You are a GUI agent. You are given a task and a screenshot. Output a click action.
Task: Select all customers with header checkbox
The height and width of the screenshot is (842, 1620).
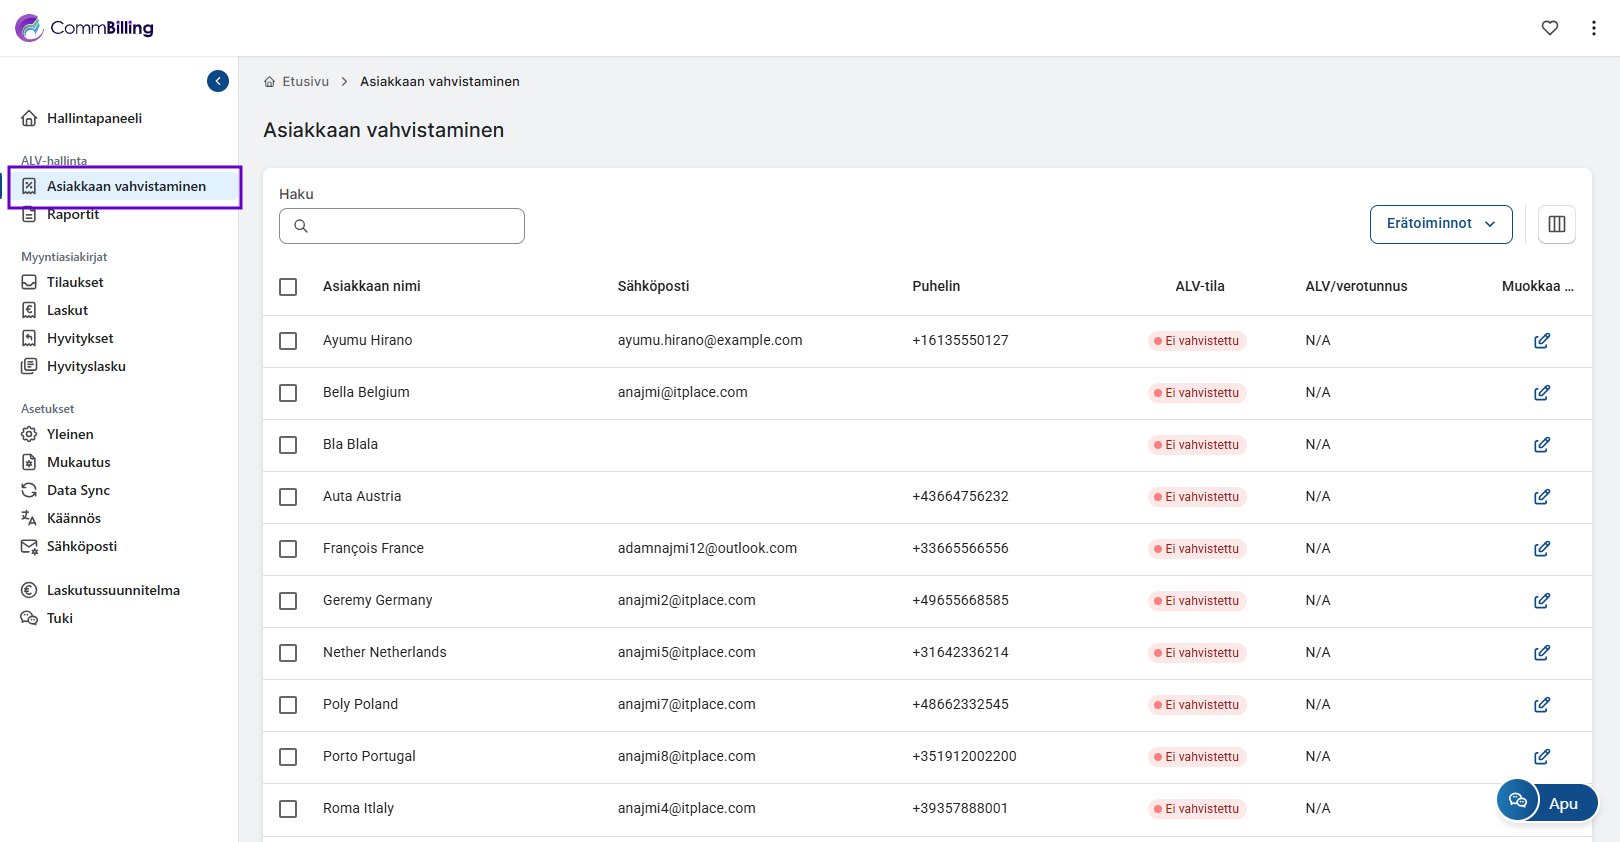coord(288,287)
